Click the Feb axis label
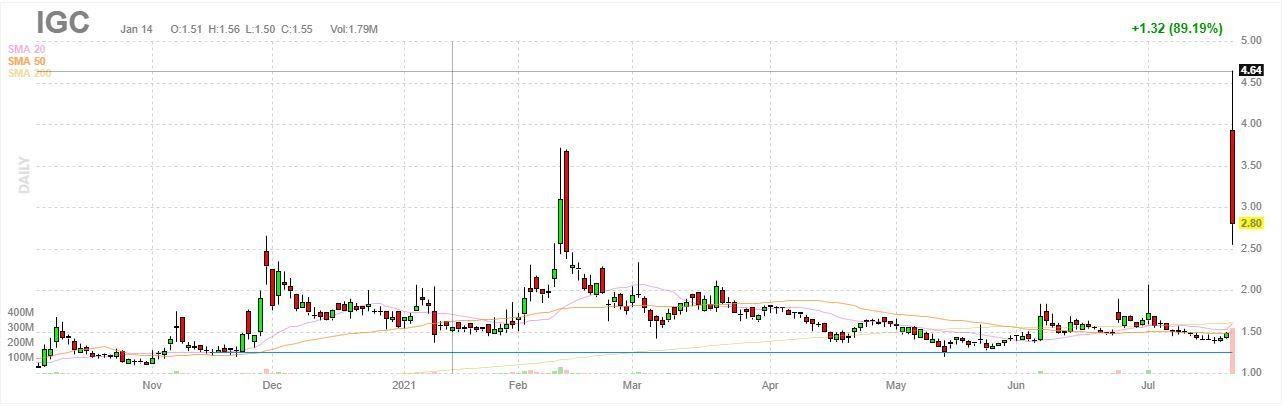1283x407 pixels. click(x=517, y=385)
